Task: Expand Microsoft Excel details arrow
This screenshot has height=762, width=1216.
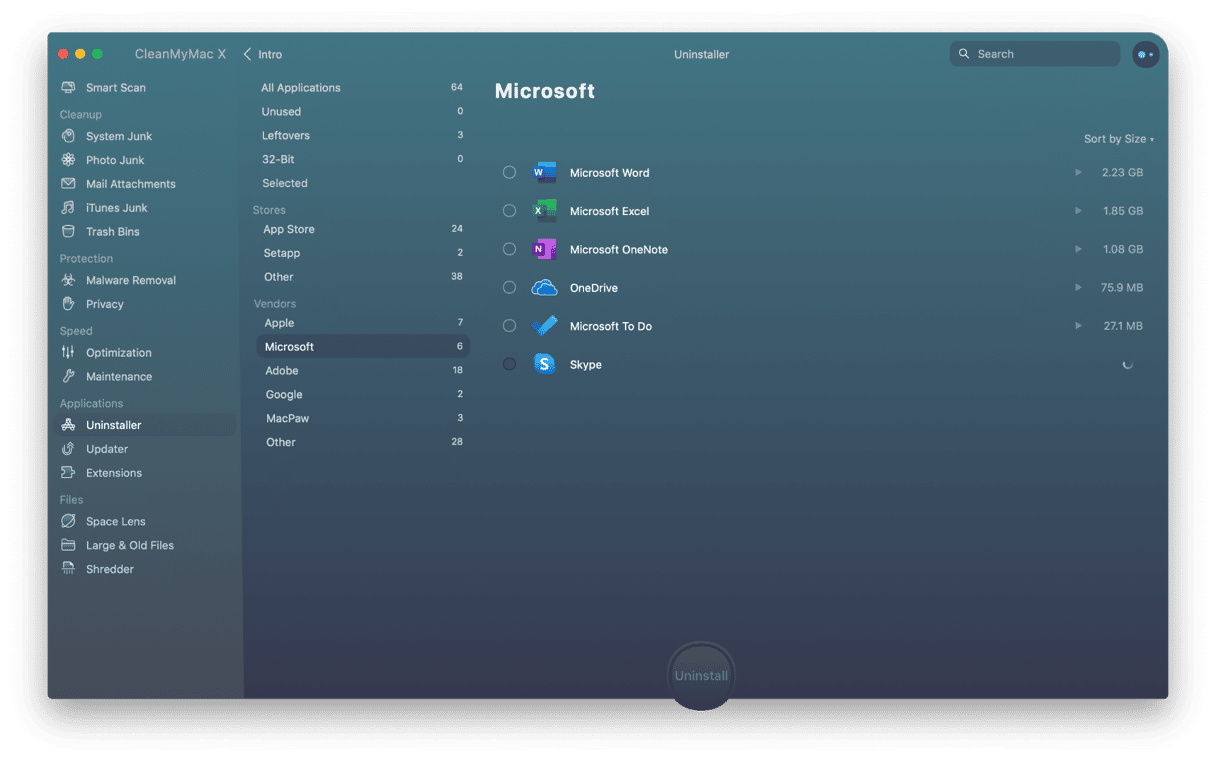Action: (x=1078, y=211)
